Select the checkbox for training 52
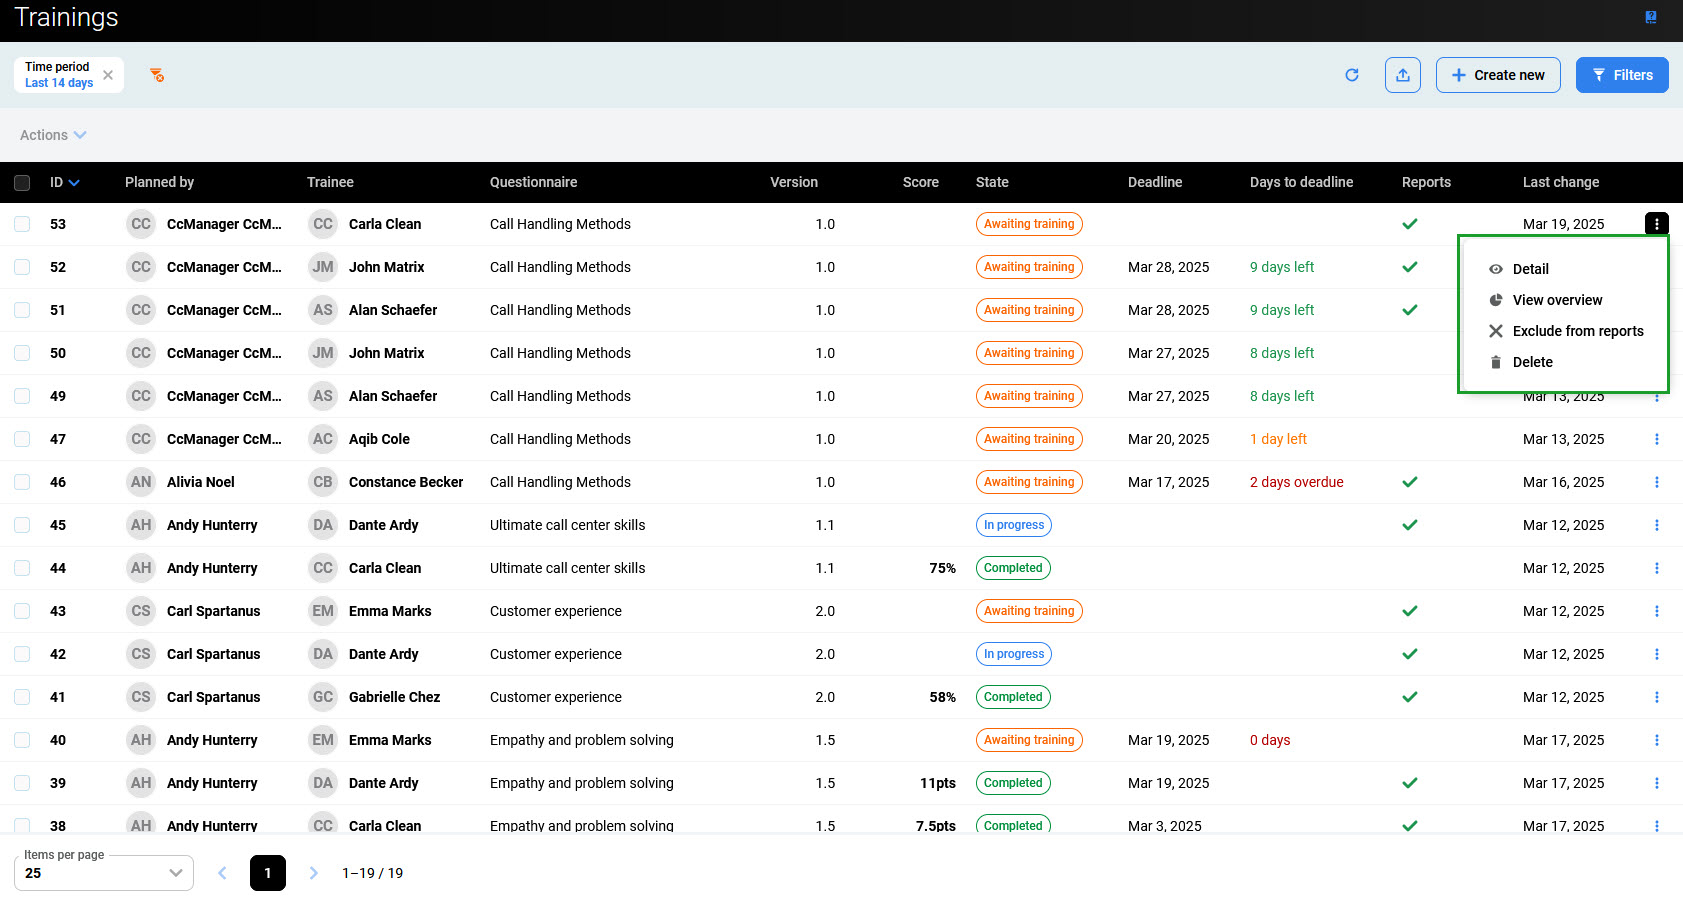 tap(22, 267)
